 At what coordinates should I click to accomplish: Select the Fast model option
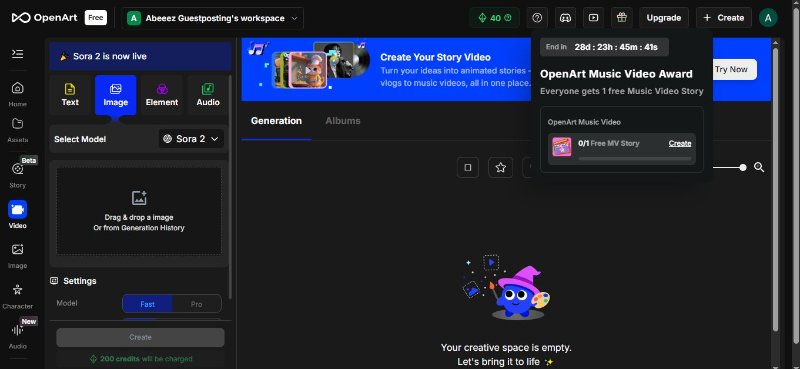(x=147, y=304)
